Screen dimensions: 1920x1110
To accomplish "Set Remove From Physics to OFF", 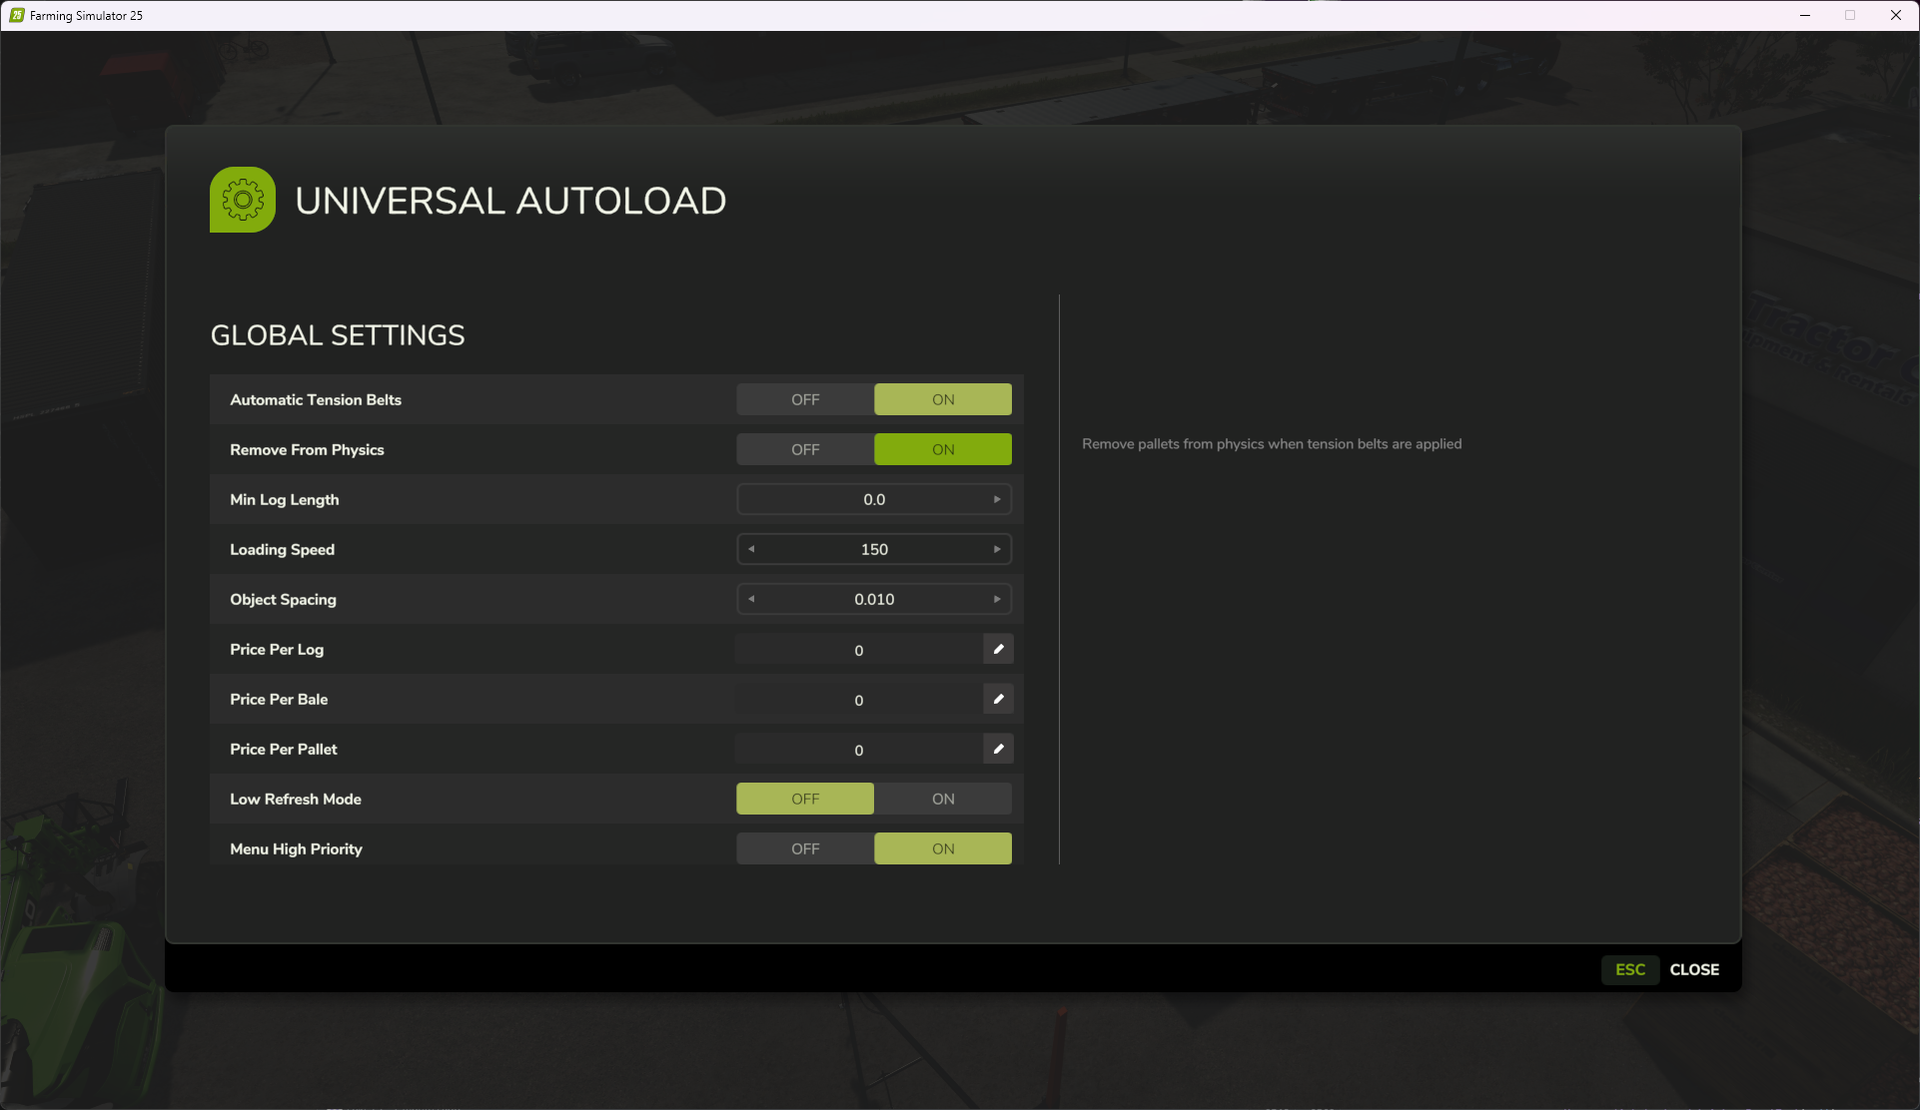I will point(805,449).
